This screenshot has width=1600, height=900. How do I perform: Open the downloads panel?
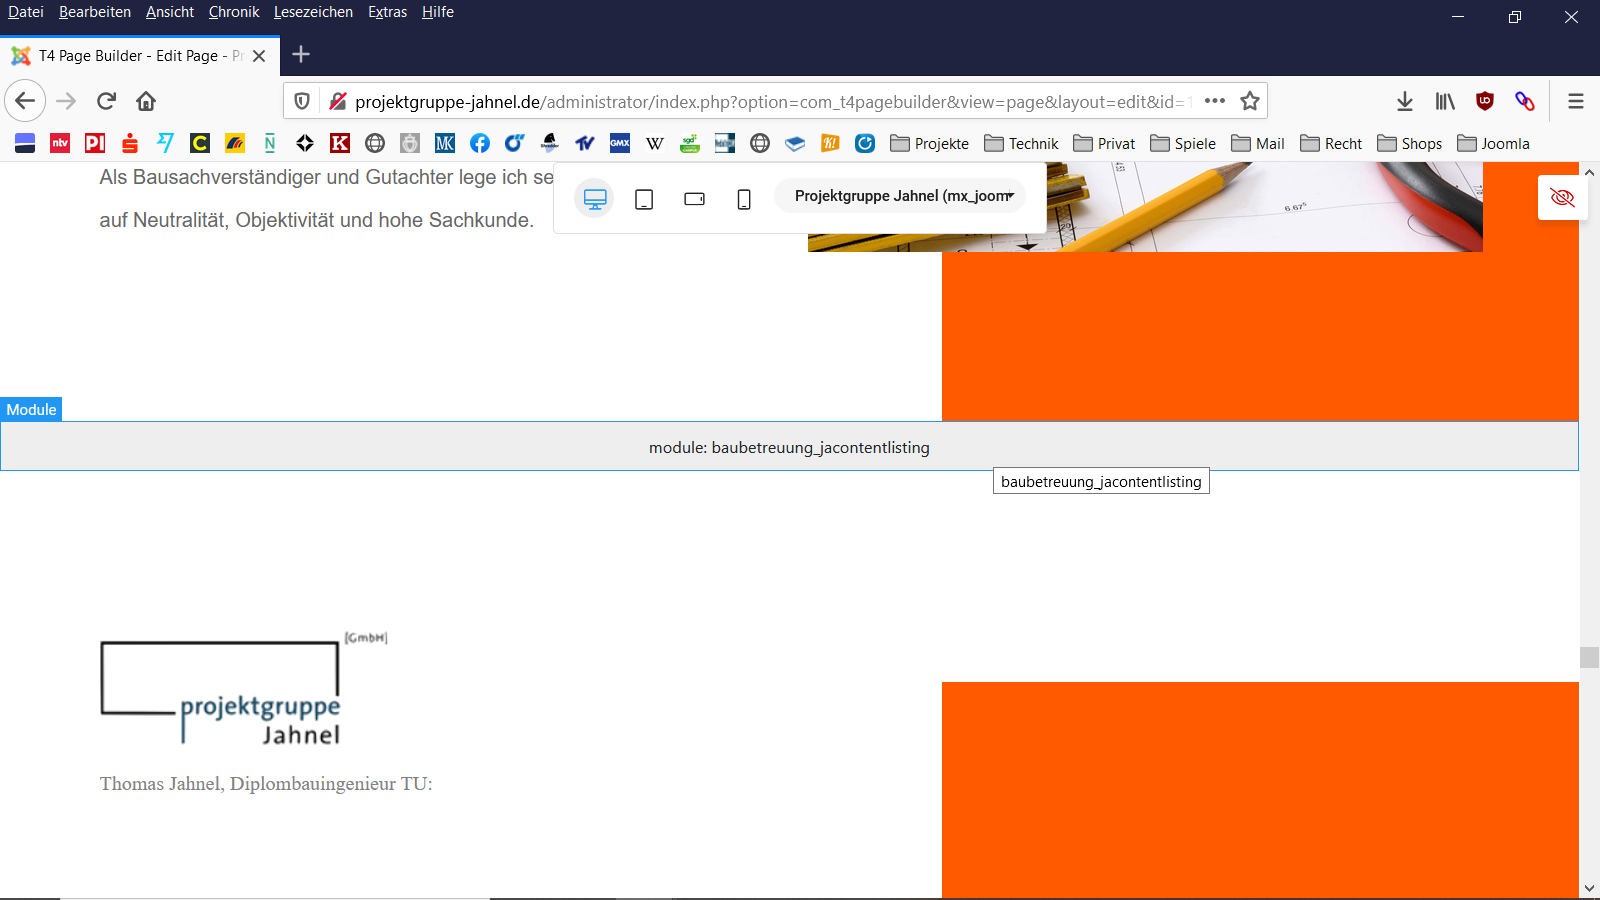1405,101
